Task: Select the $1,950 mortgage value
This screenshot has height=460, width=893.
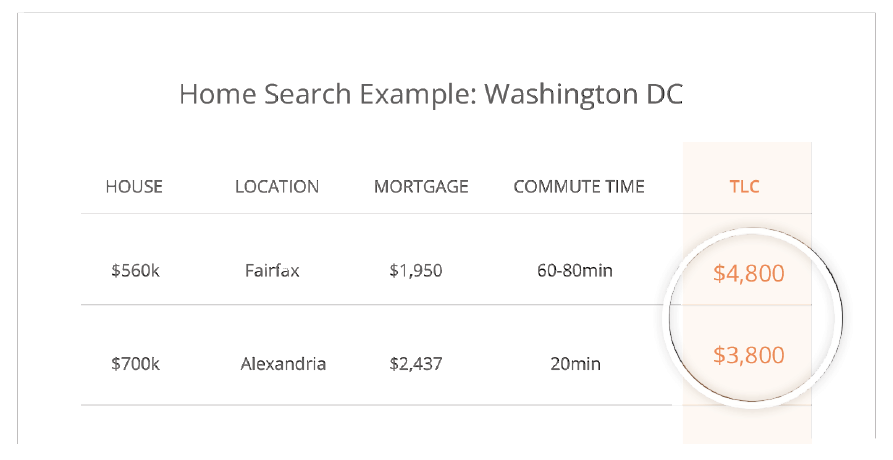Action: (416, 270)
